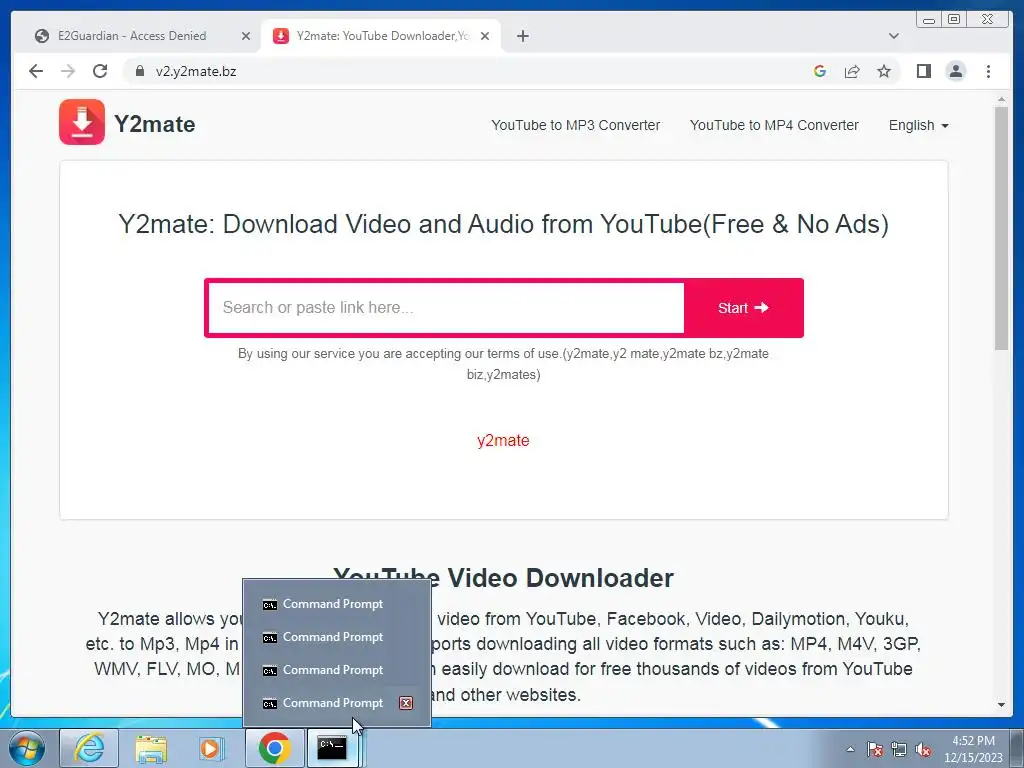Click the address bar URL v2.y2mate.bz
This screenshot has width=1024, height=768.
click(x=196, y=71)
